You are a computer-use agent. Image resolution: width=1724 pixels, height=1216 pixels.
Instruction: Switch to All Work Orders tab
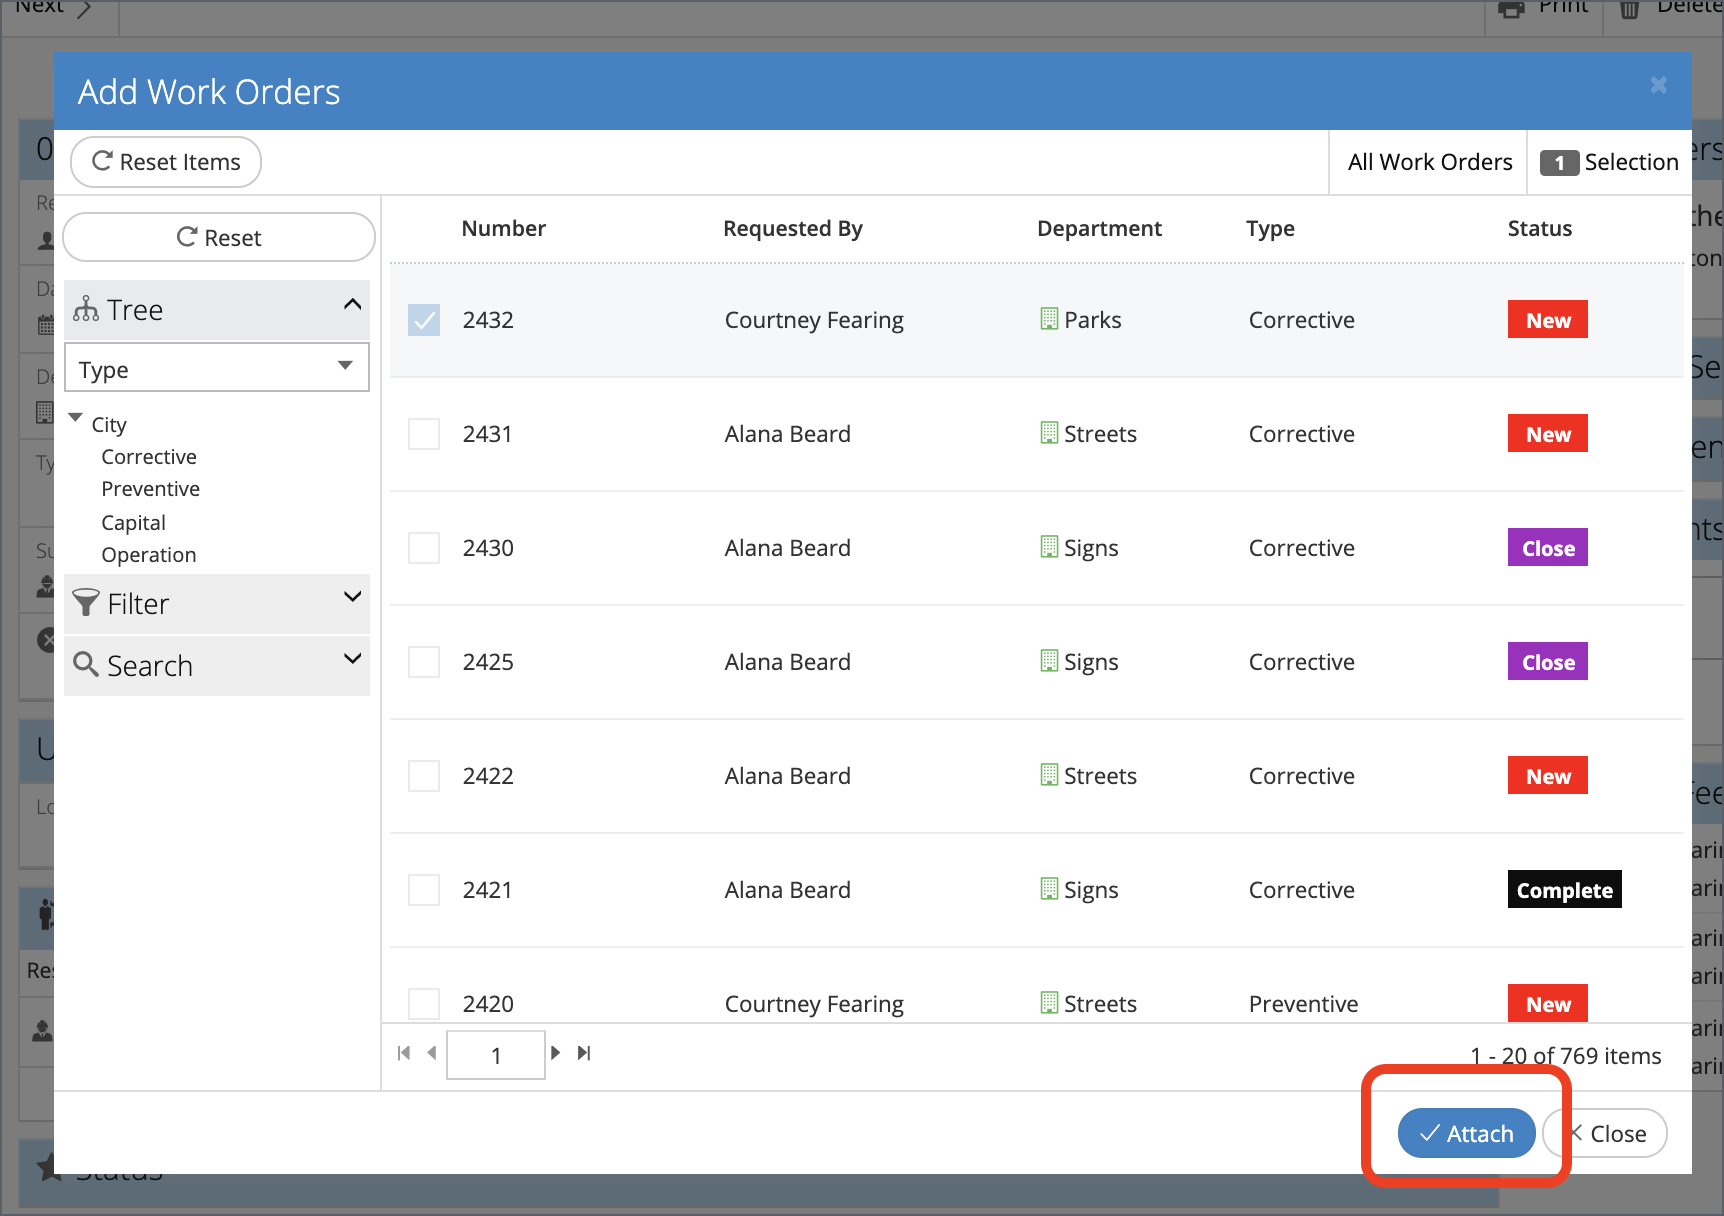1429,162
